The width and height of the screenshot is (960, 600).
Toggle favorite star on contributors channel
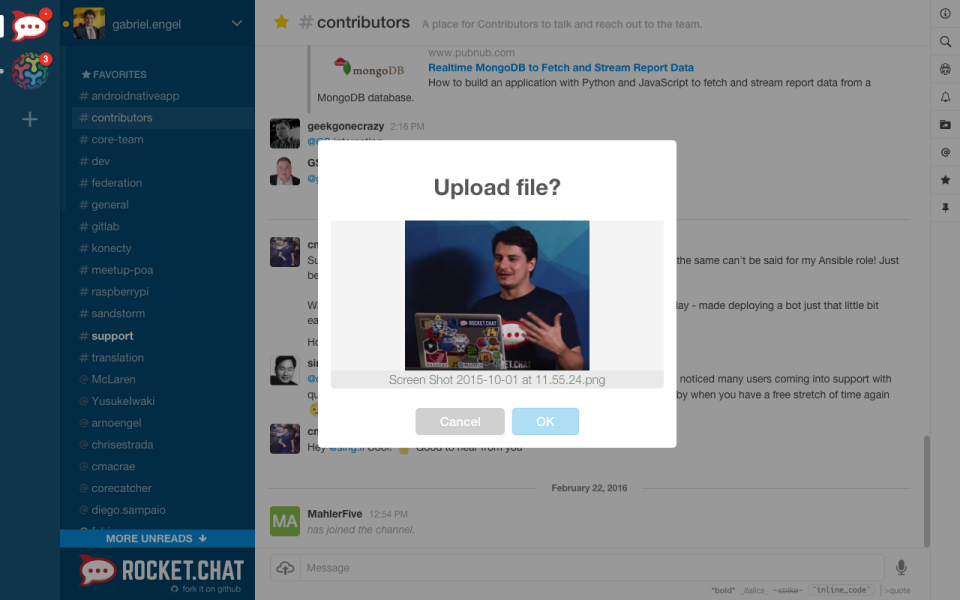tap(282, 22)
